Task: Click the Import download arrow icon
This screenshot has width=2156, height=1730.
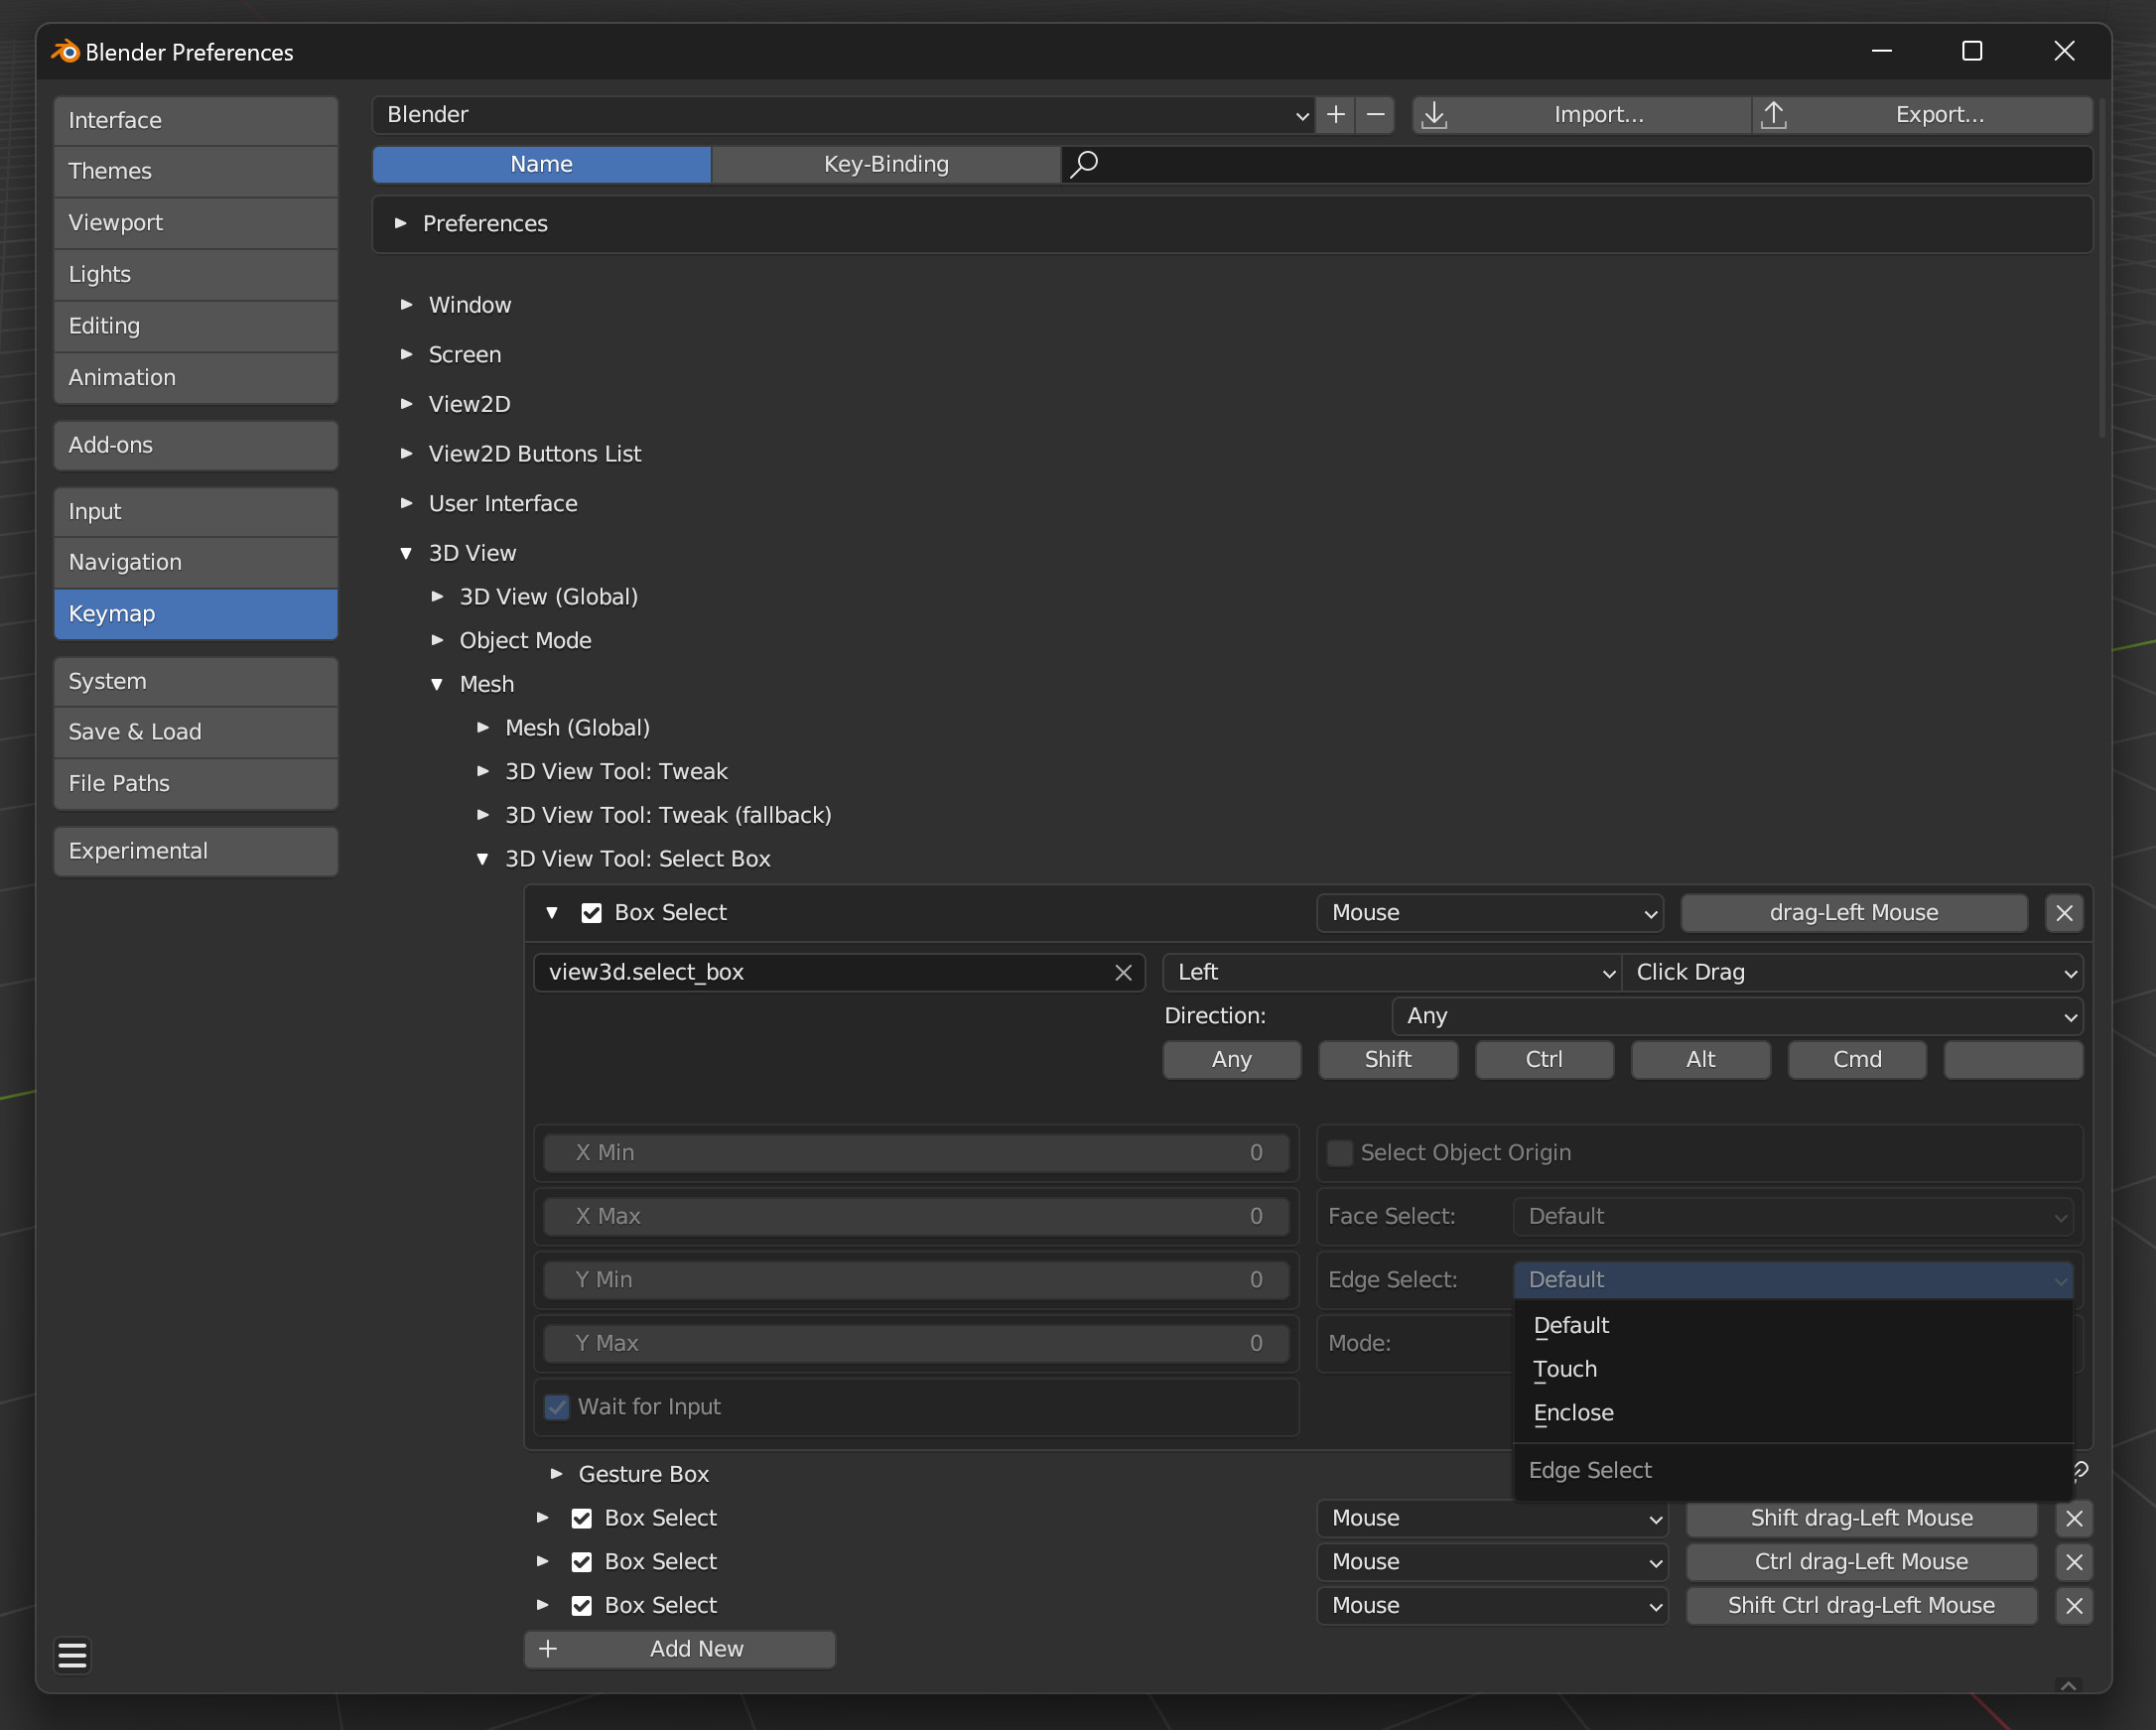Action: click(1434, 115)
